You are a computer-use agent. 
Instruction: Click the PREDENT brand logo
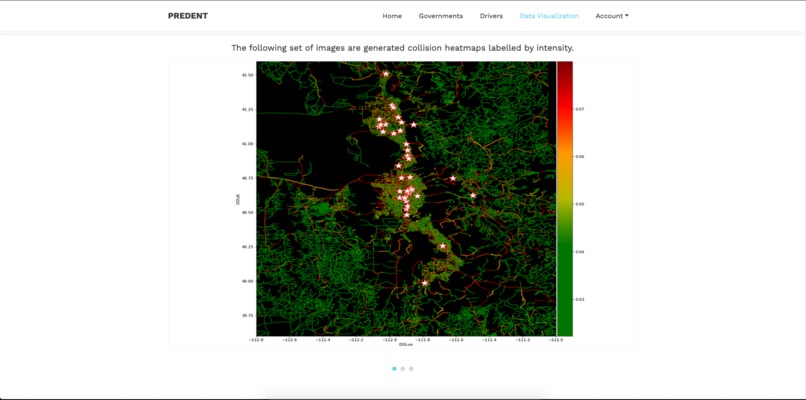[x=188, y=16]
